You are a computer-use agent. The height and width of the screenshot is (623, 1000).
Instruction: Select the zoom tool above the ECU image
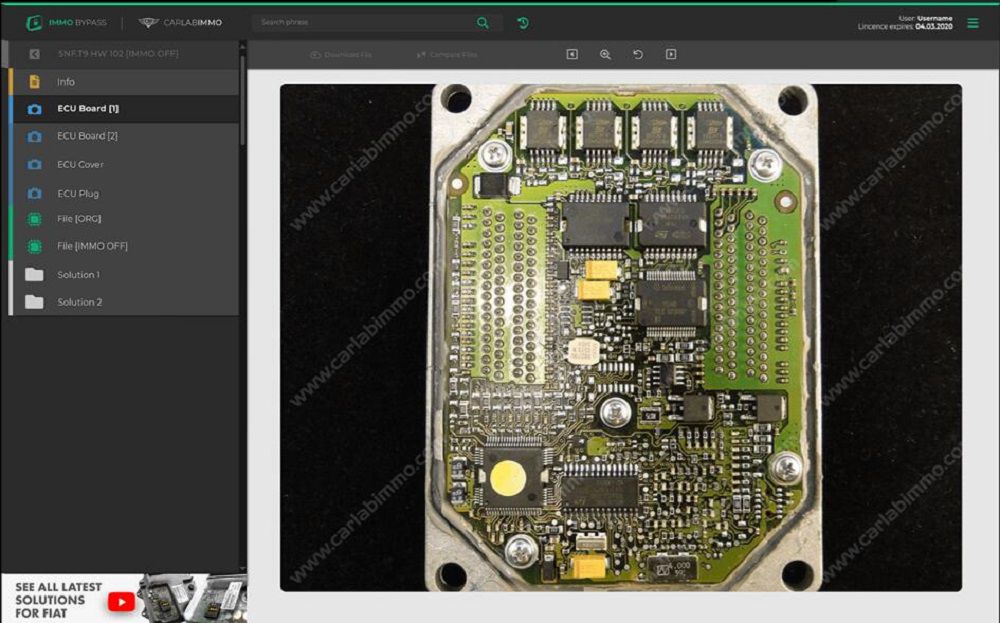coord(603,54)
